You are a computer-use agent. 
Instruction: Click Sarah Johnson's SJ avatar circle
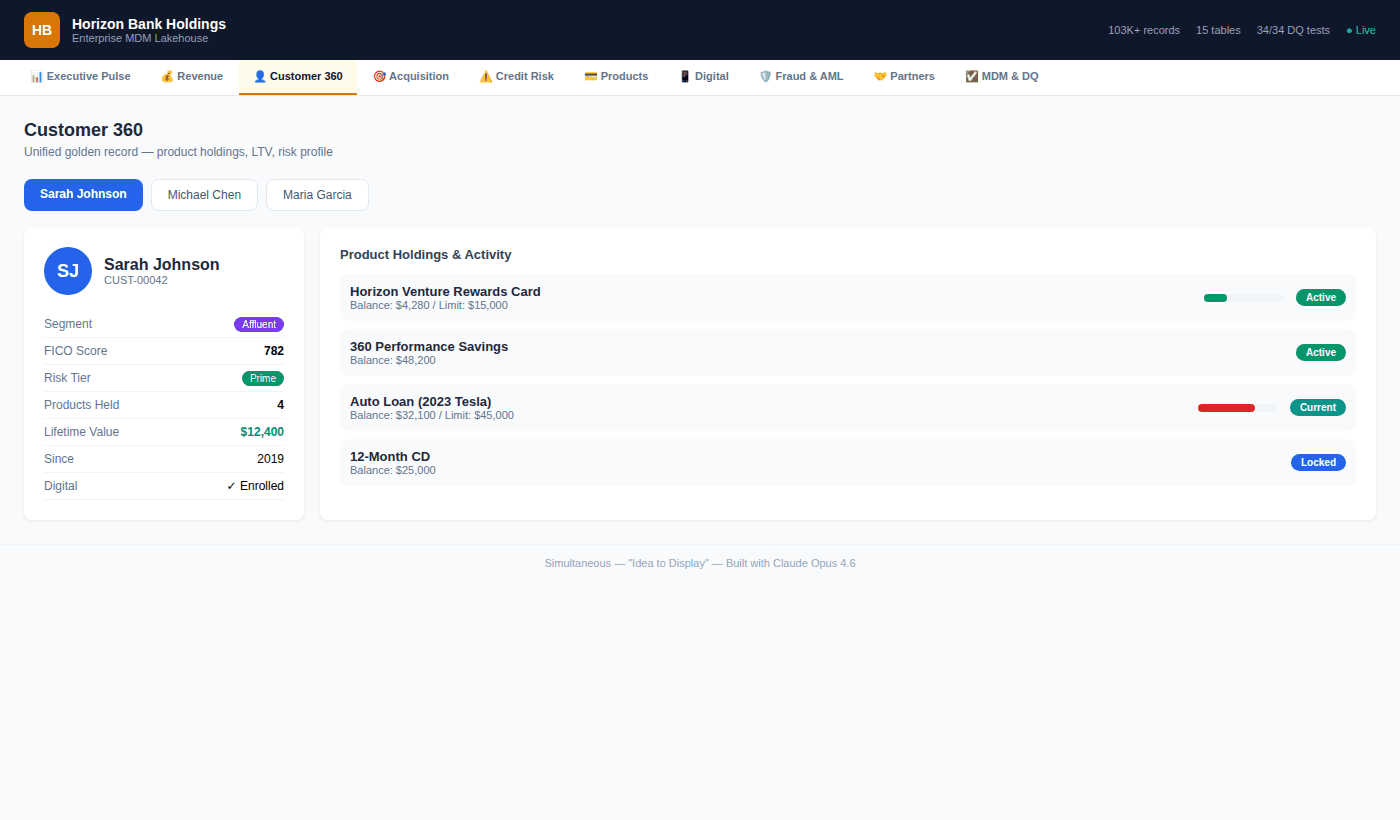(68, 271)
